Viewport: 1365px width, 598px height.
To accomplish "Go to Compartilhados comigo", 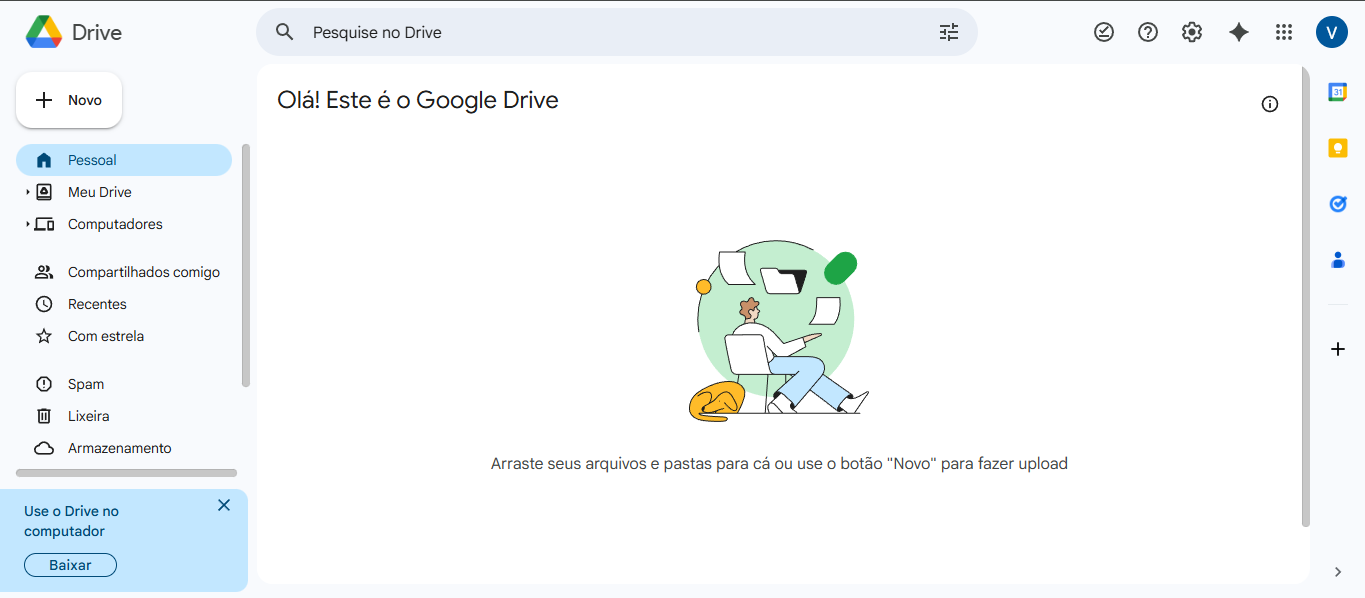I will point(143,272).
